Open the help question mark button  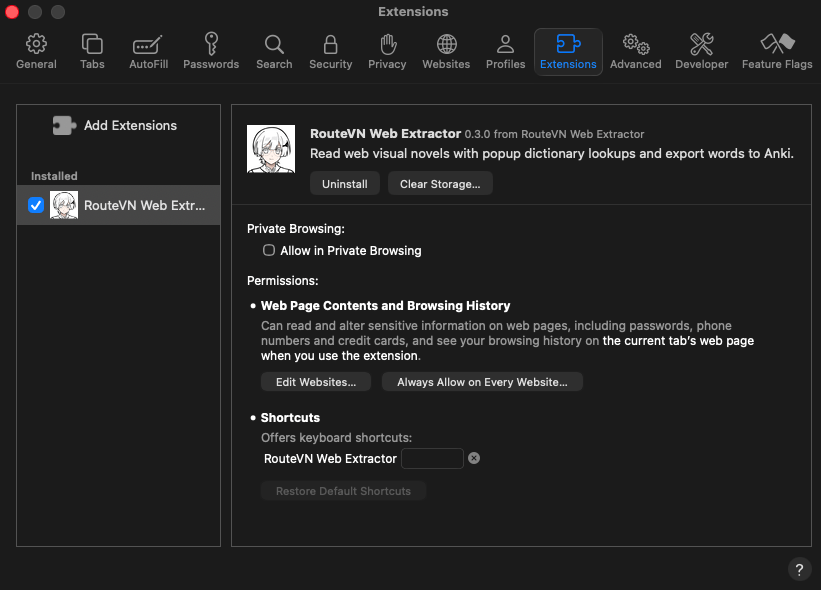click(799, 570)
